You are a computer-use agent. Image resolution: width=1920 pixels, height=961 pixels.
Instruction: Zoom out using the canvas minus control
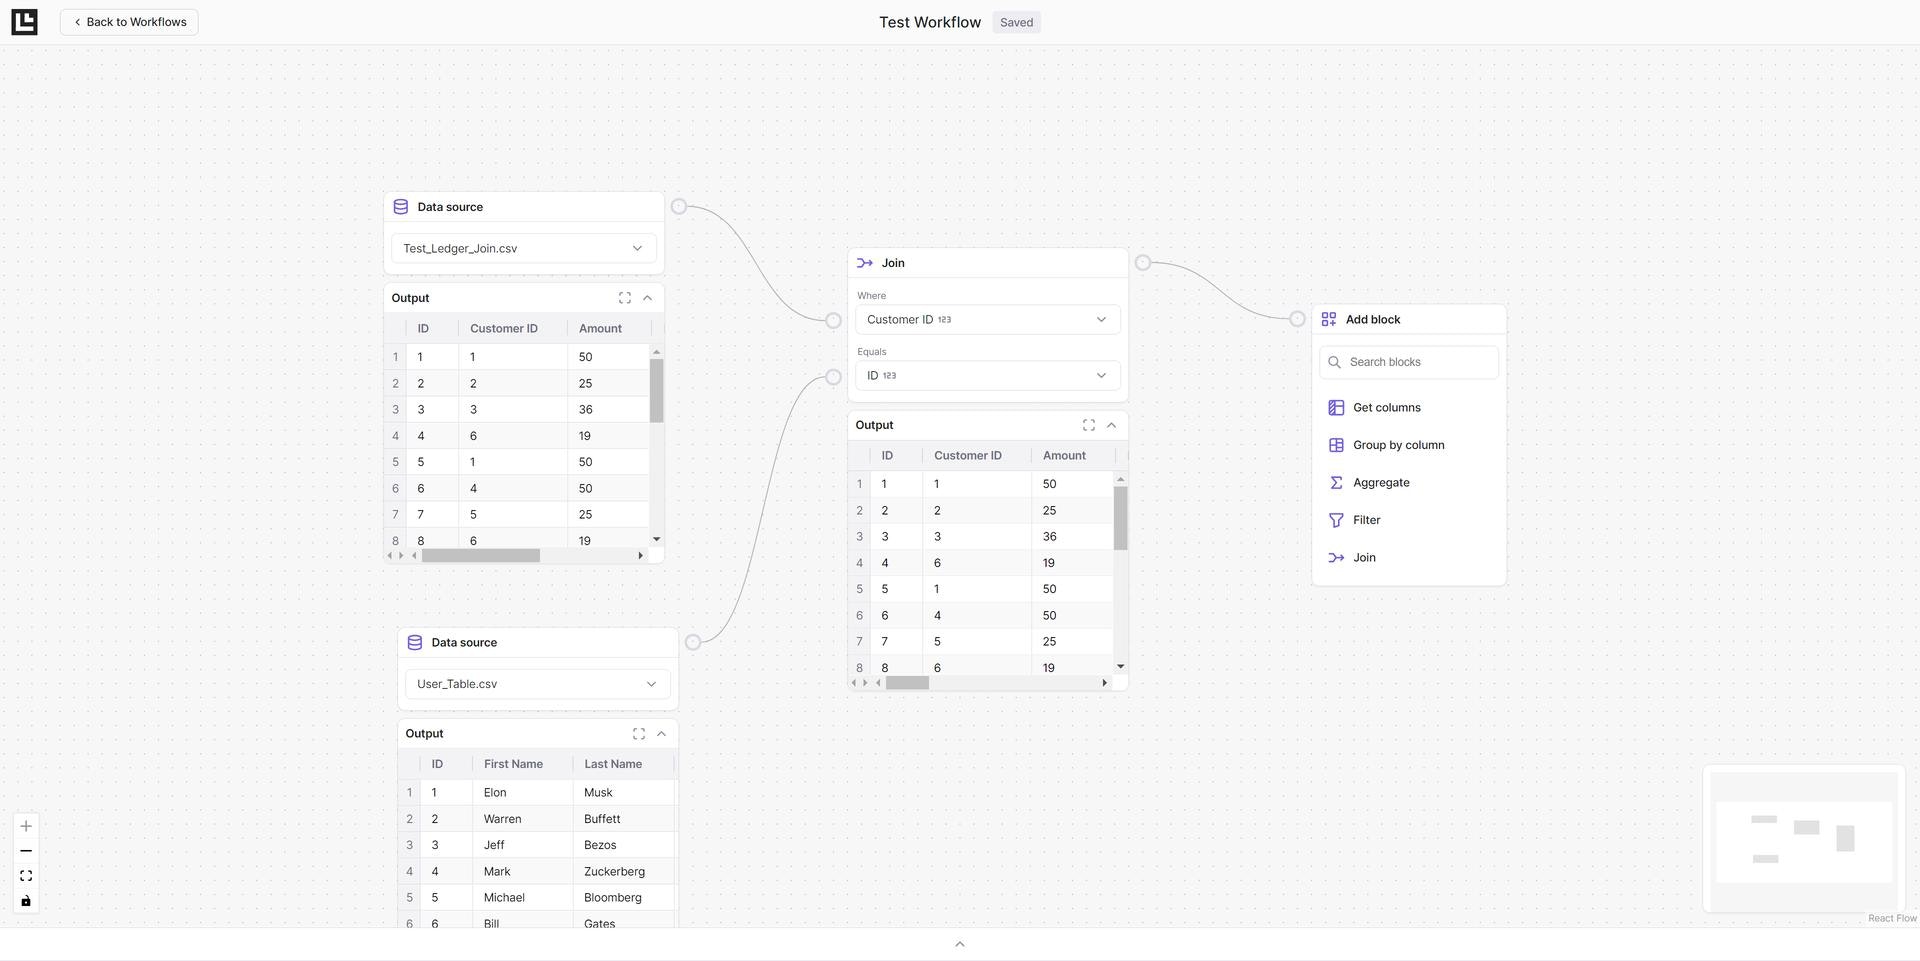click(x=26, y=851)
